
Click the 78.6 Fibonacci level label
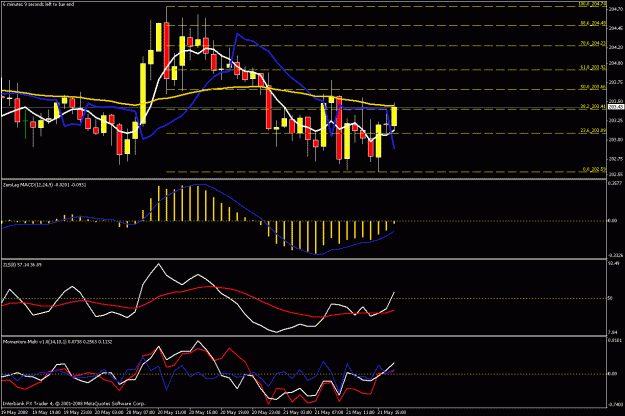(593, 43)
